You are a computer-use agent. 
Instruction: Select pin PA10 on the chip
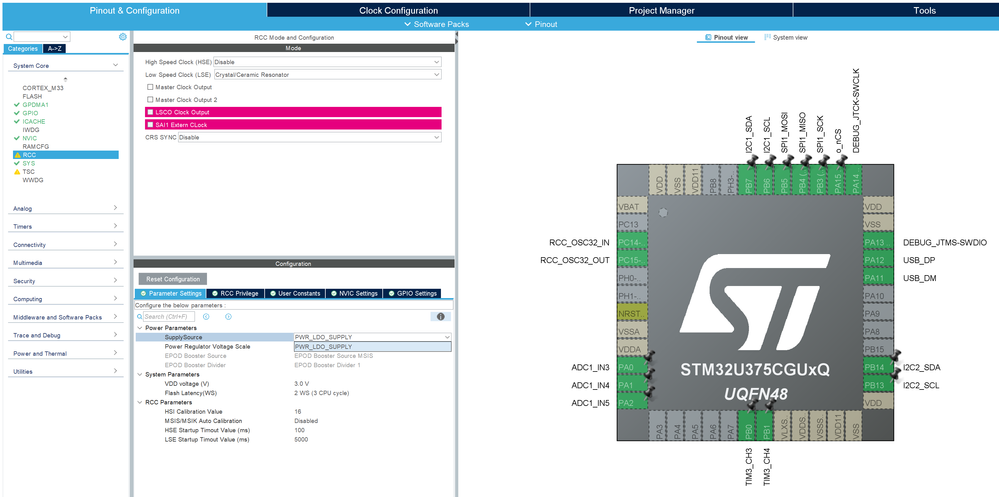(x=879, y=296)
